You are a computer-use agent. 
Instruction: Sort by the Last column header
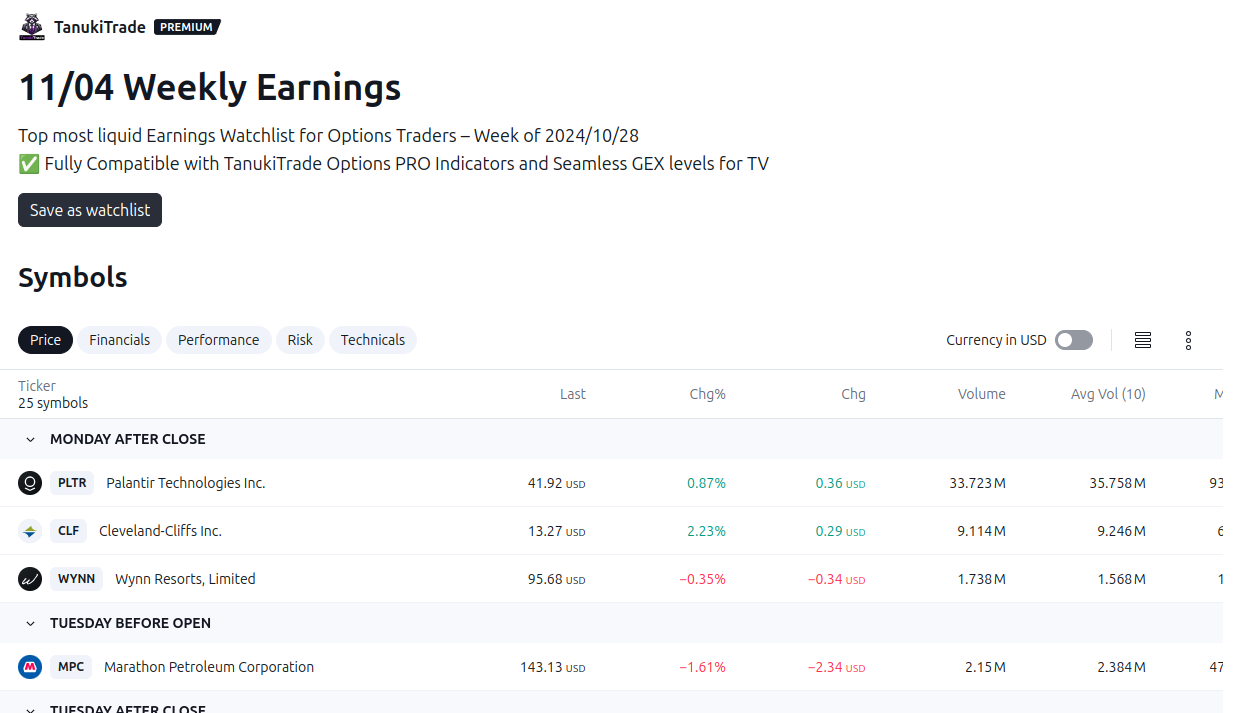(573, 394)
